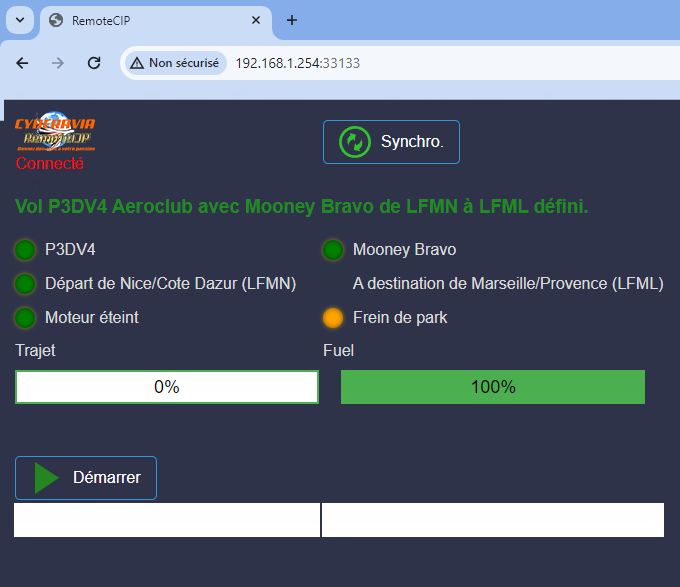
Task: Expand the tab search dropdown chevron
Action: pyautogui.click(x=20, y=20)
